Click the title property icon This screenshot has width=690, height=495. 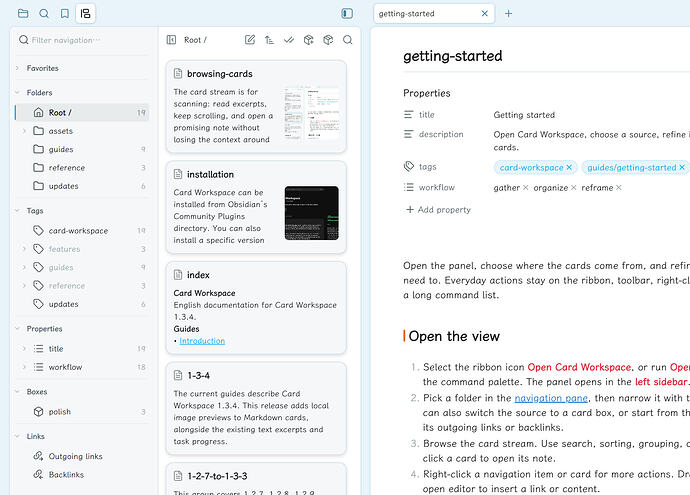click(x=408, y=115)
